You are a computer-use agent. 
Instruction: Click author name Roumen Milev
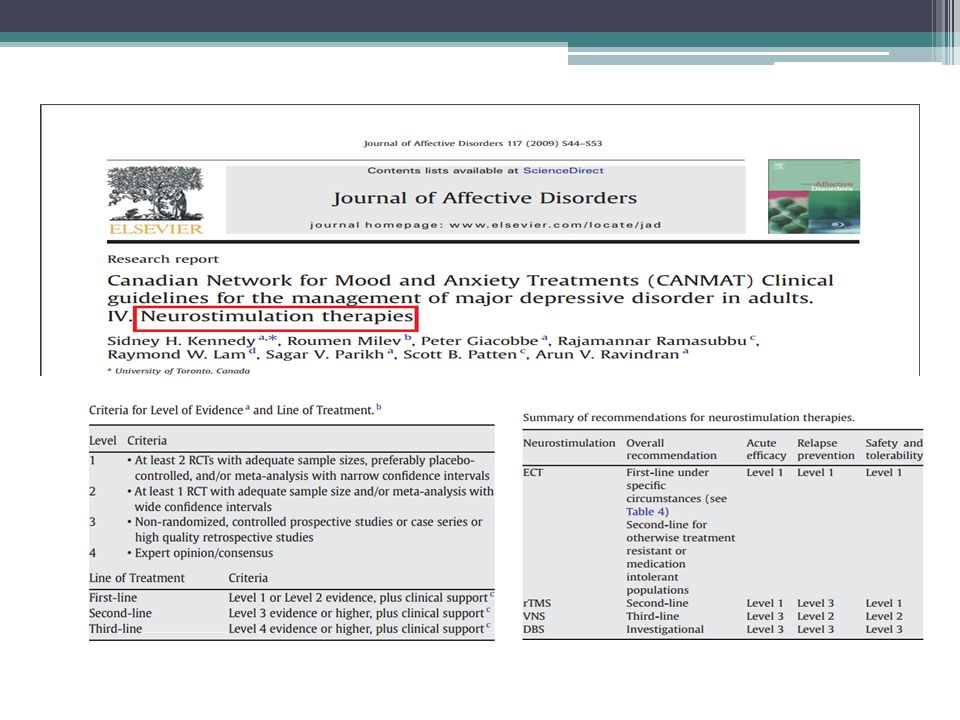click(x=344, y=341)
